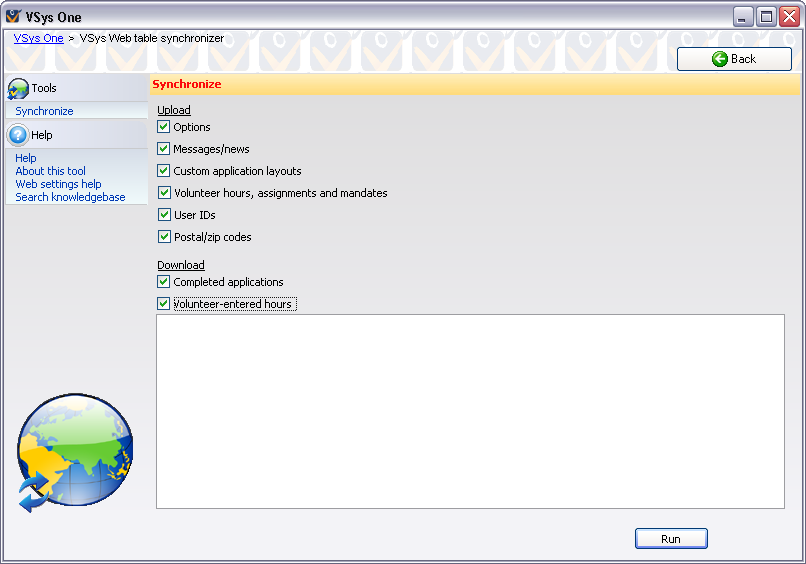806x564 pixels.
Task: Open the VSys One breadcrumb link
Action: [39, 38]
